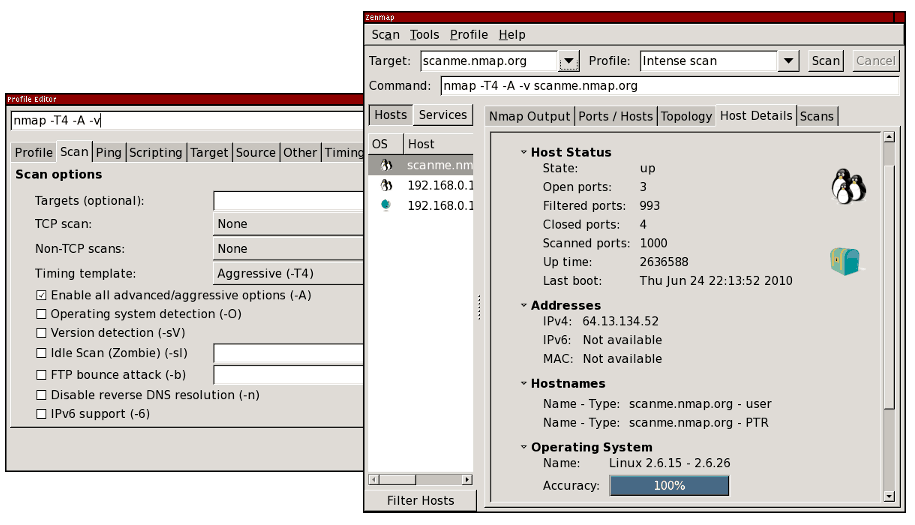The height and width of the screenshot is (525, 915).
Task: Collapse the Hostnames section
Action: 523,383
